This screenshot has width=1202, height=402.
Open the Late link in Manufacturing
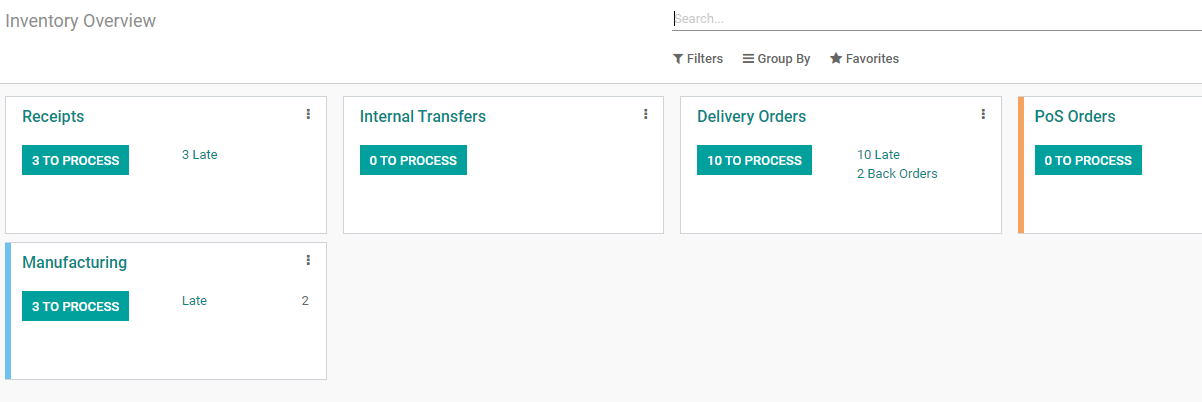[194, 301]
